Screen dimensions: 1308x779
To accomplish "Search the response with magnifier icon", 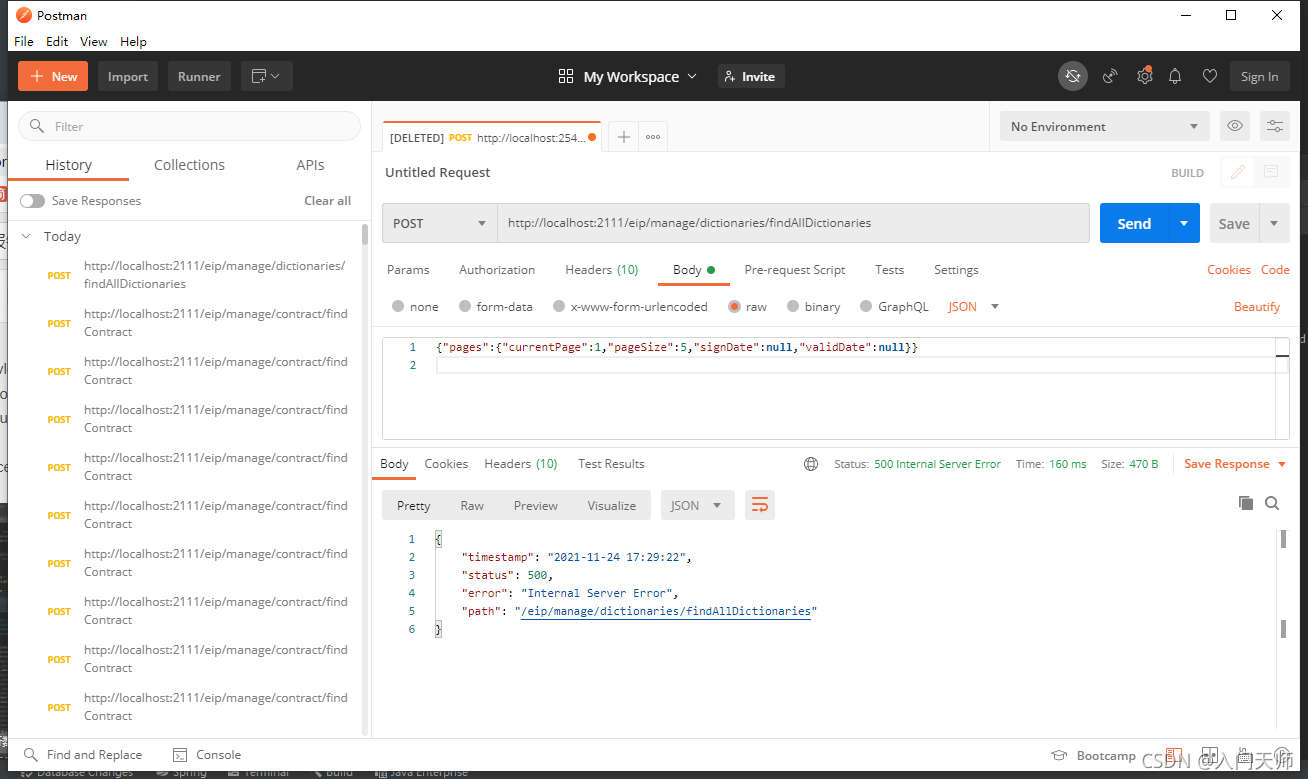I will pos(1272,503).
